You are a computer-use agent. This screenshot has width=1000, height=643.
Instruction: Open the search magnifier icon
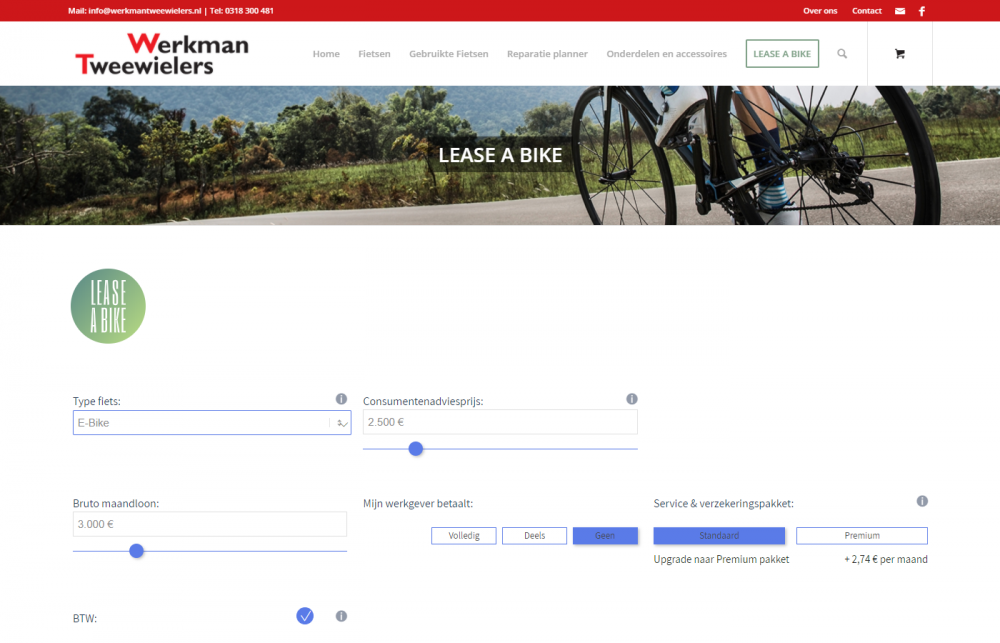click(x=842, y=54)
